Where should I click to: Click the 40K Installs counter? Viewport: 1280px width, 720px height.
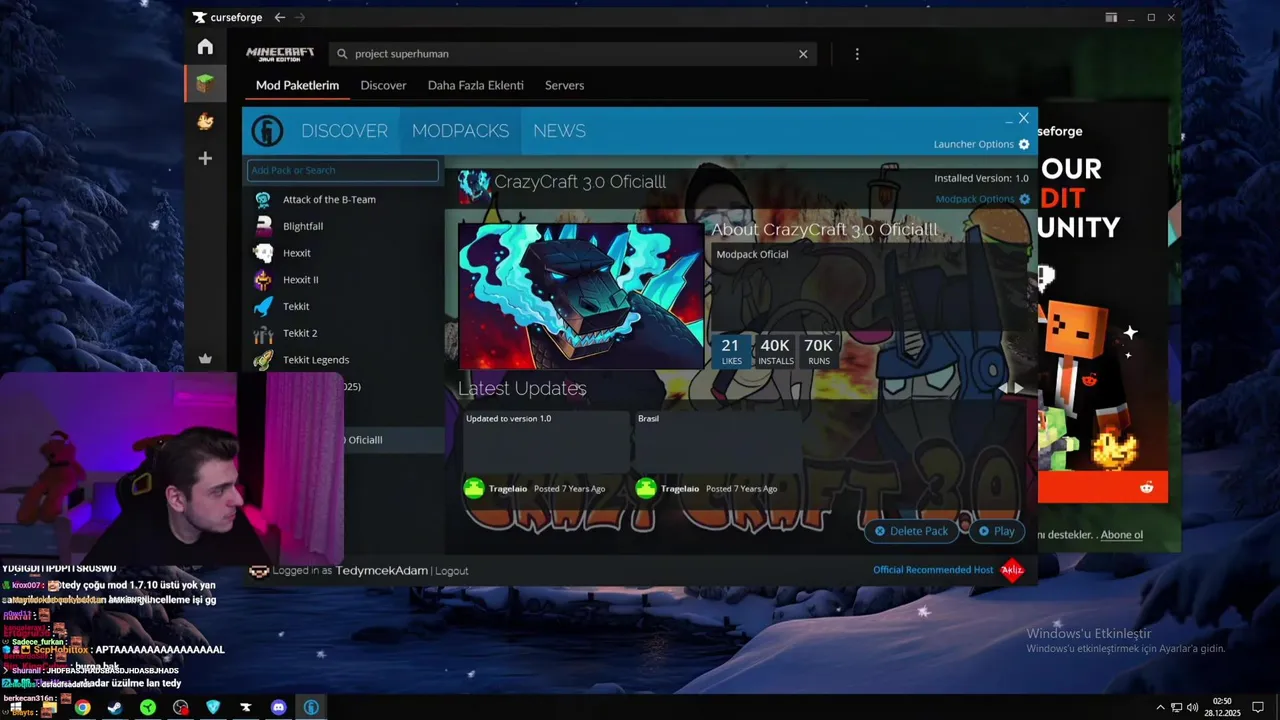tap(775, 351)
